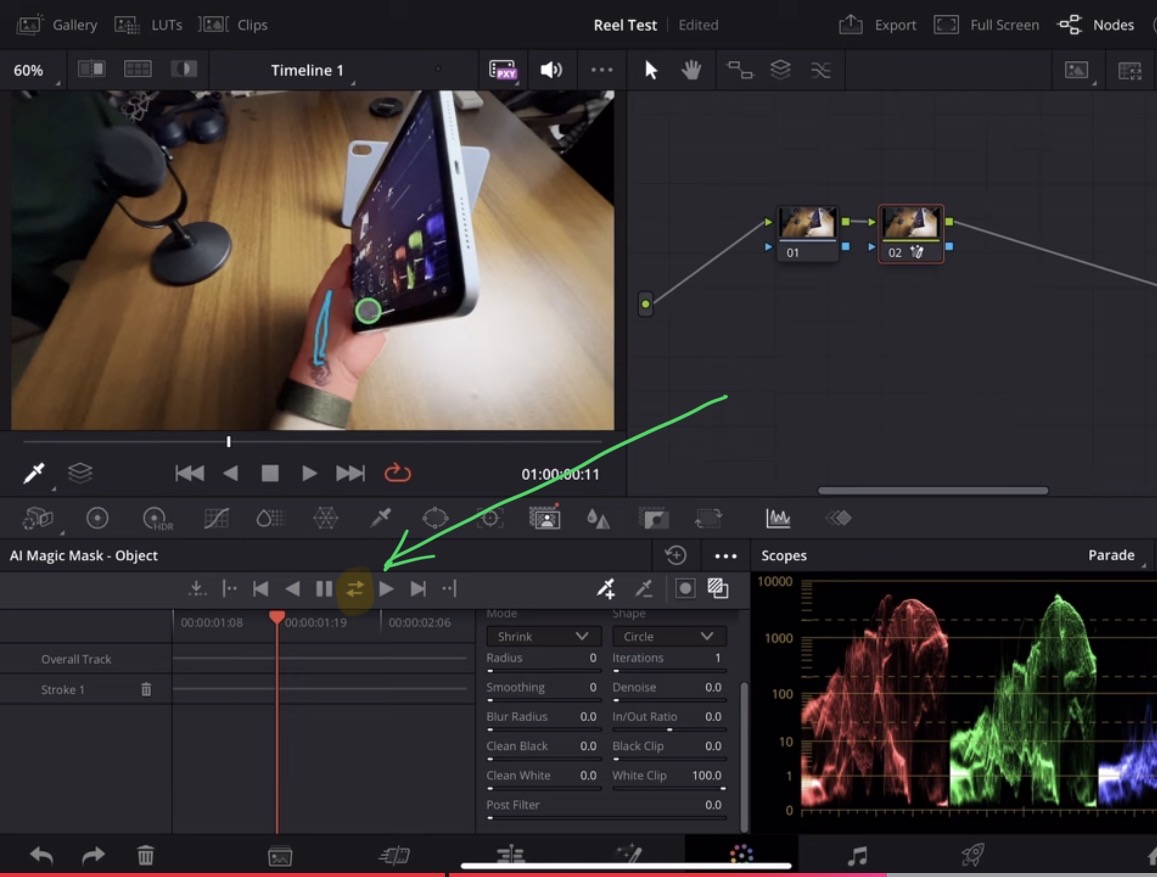
Task: Toggle the loop playback button
Action: tap(398, 473)
